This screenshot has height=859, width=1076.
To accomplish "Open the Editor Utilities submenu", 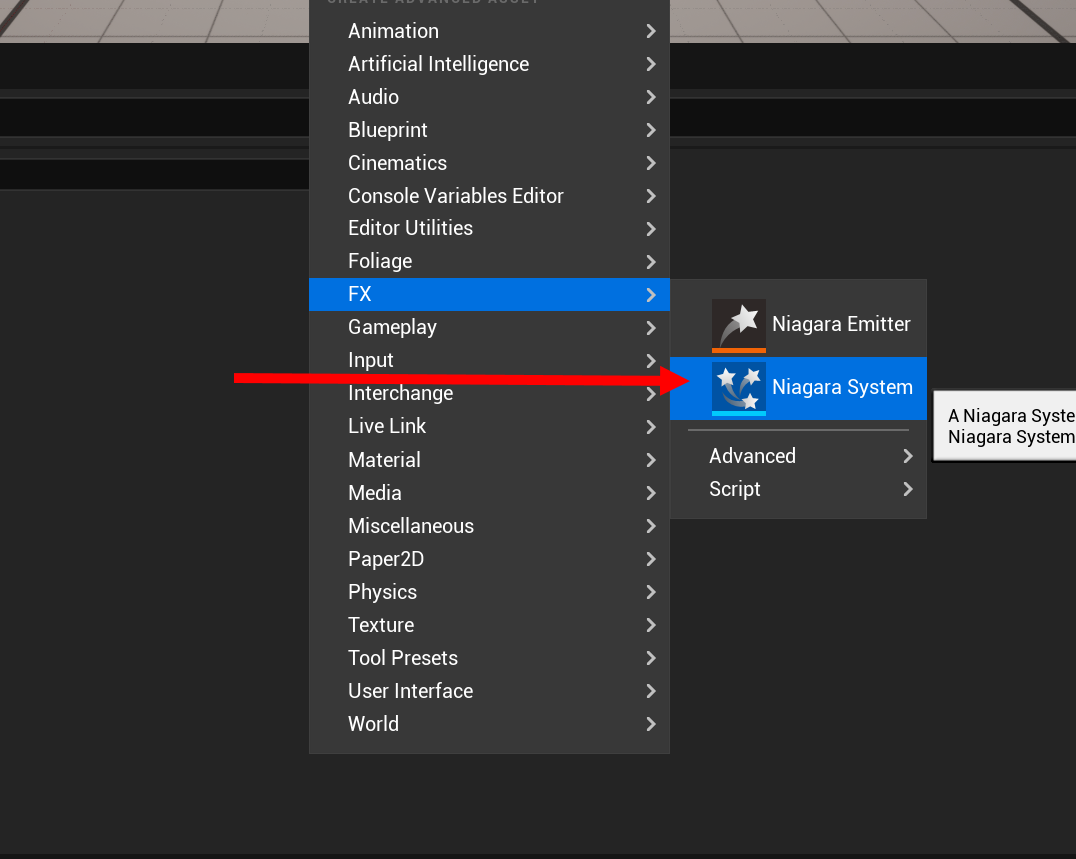I will [x=489, y=228].
